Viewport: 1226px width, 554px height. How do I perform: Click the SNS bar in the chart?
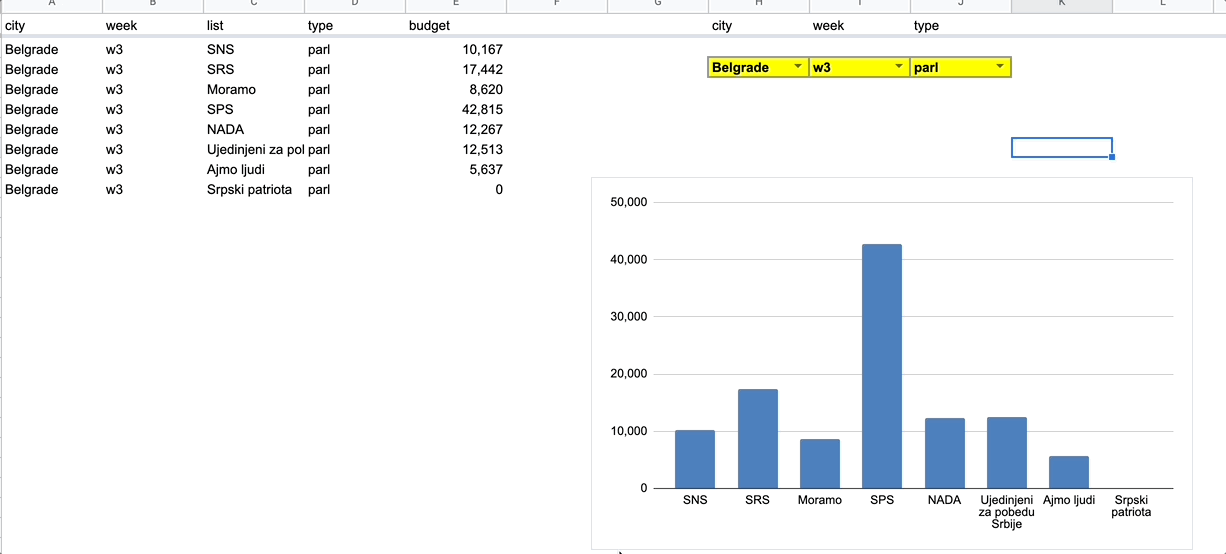pos(694,459)
